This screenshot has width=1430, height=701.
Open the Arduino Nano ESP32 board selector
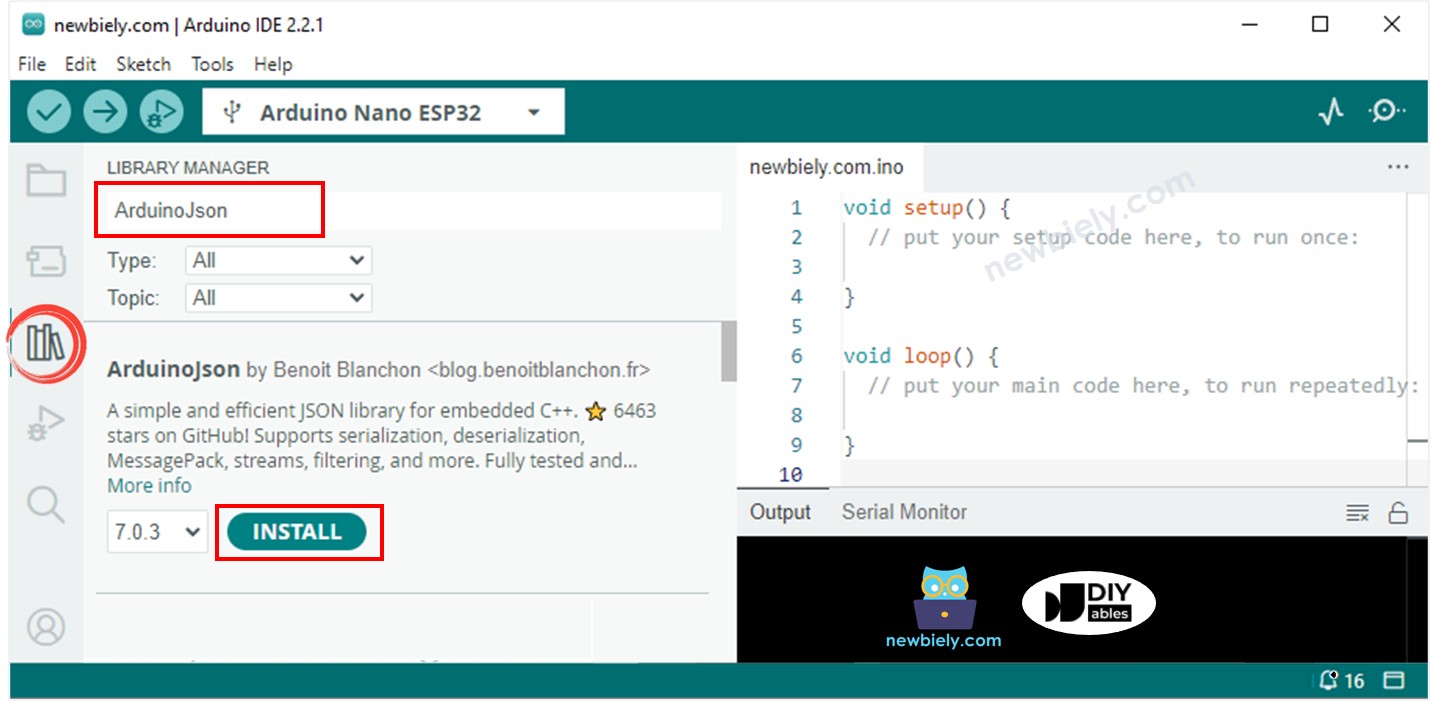click(x=381, y=111)
